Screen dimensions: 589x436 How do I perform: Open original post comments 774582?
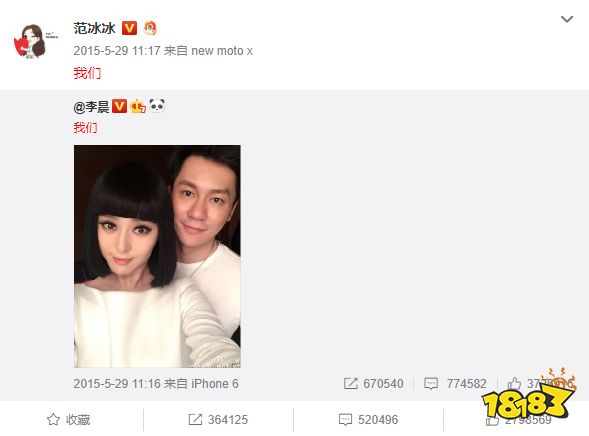455,384
